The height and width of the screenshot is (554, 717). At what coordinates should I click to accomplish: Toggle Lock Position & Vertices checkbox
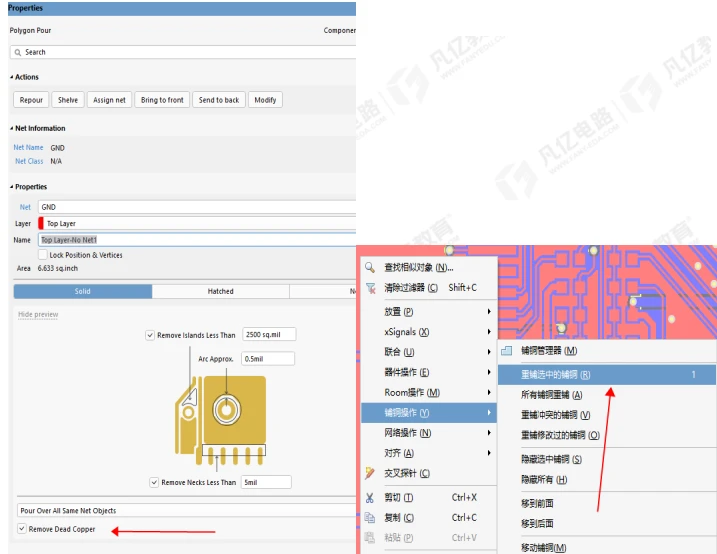43,255
